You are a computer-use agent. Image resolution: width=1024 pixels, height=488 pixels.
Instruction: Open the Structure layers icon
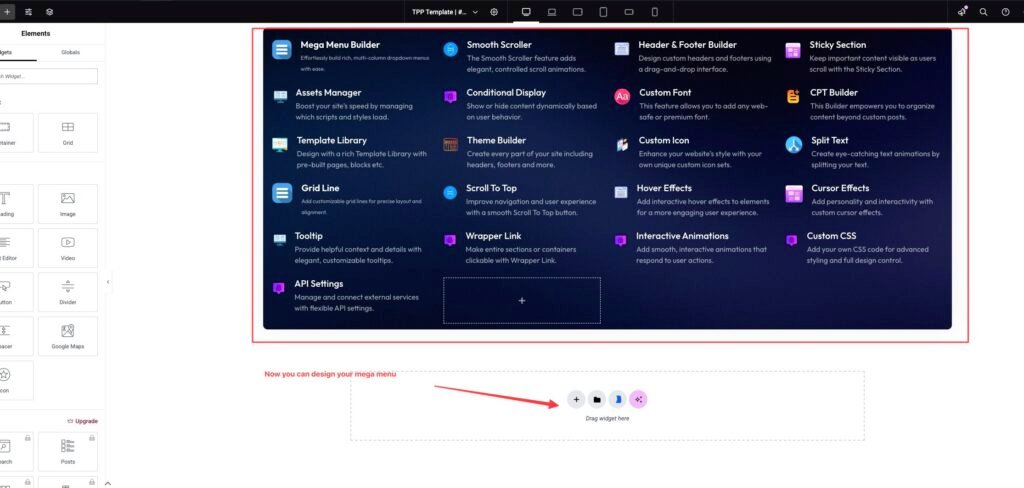pyautogui.click(x=50, y=12)
